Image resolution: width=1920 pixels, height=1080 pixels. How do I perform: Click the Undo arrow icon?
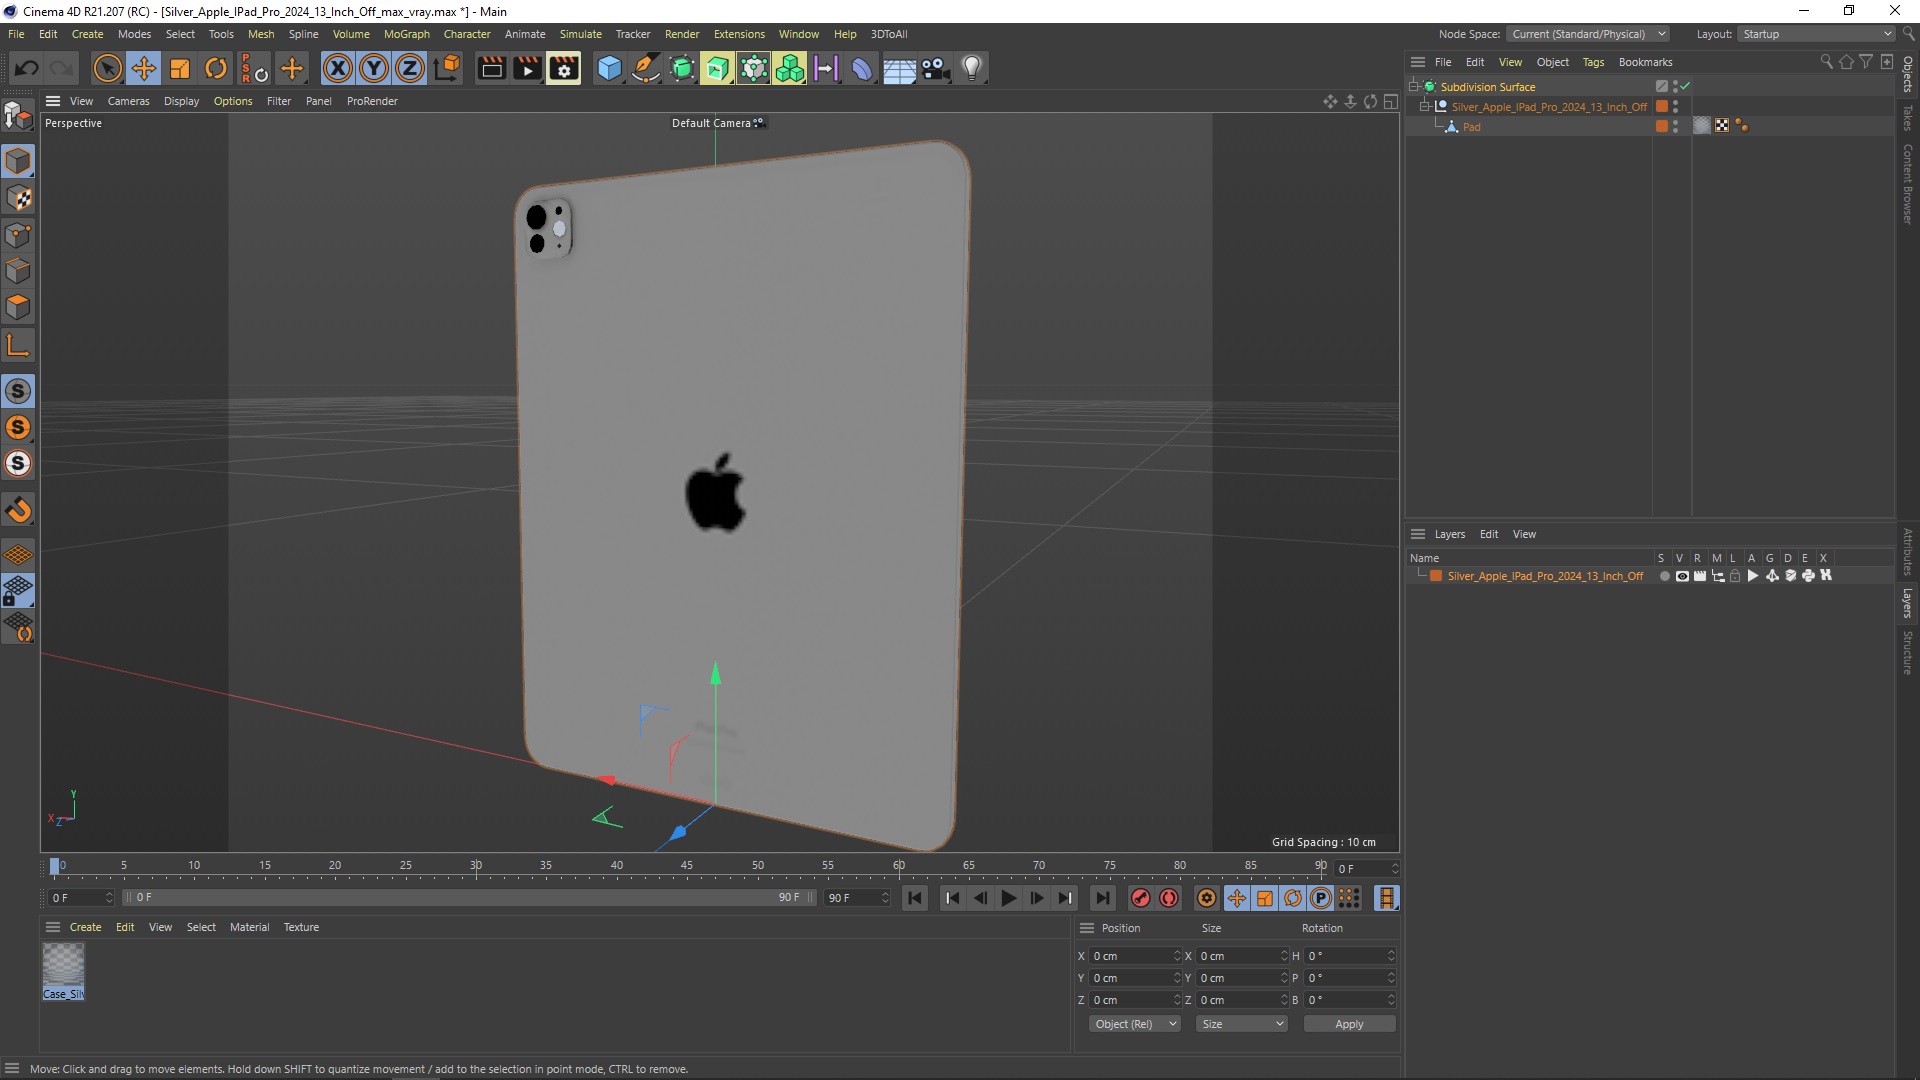pos(26,68)
